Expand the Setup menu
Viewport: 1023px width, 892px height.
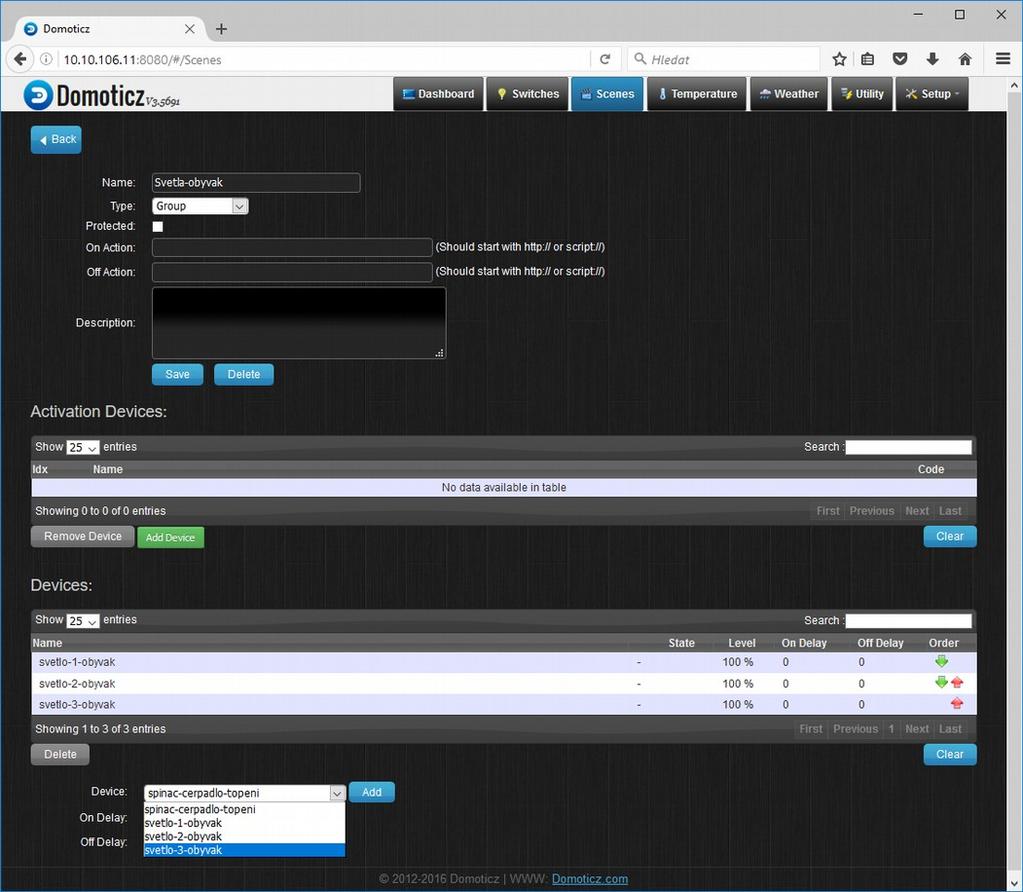click(x=932, y=94)
